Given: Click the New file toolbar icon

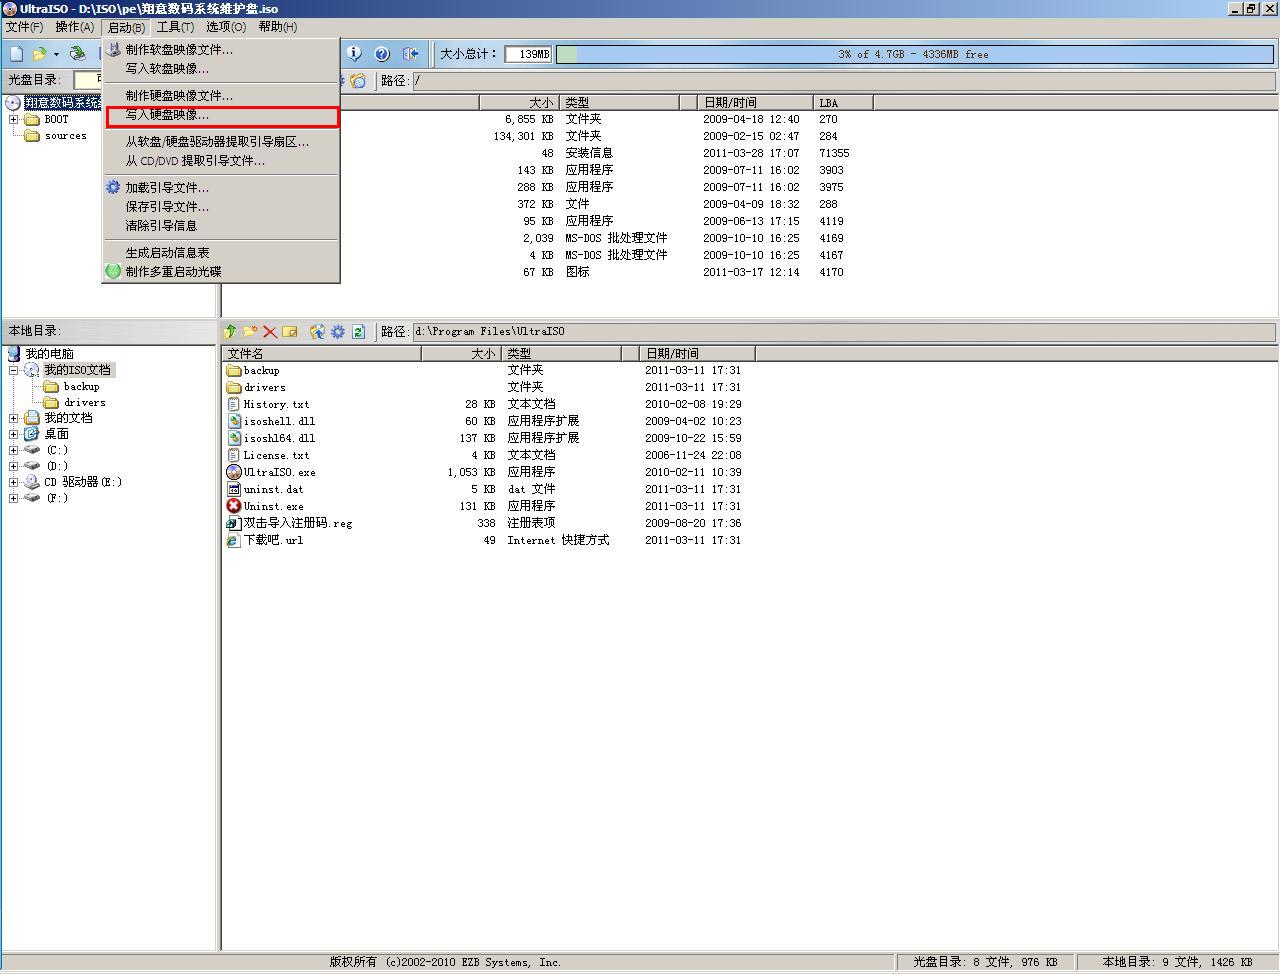Looking at the screenshot, I should [x=16, y=54].
